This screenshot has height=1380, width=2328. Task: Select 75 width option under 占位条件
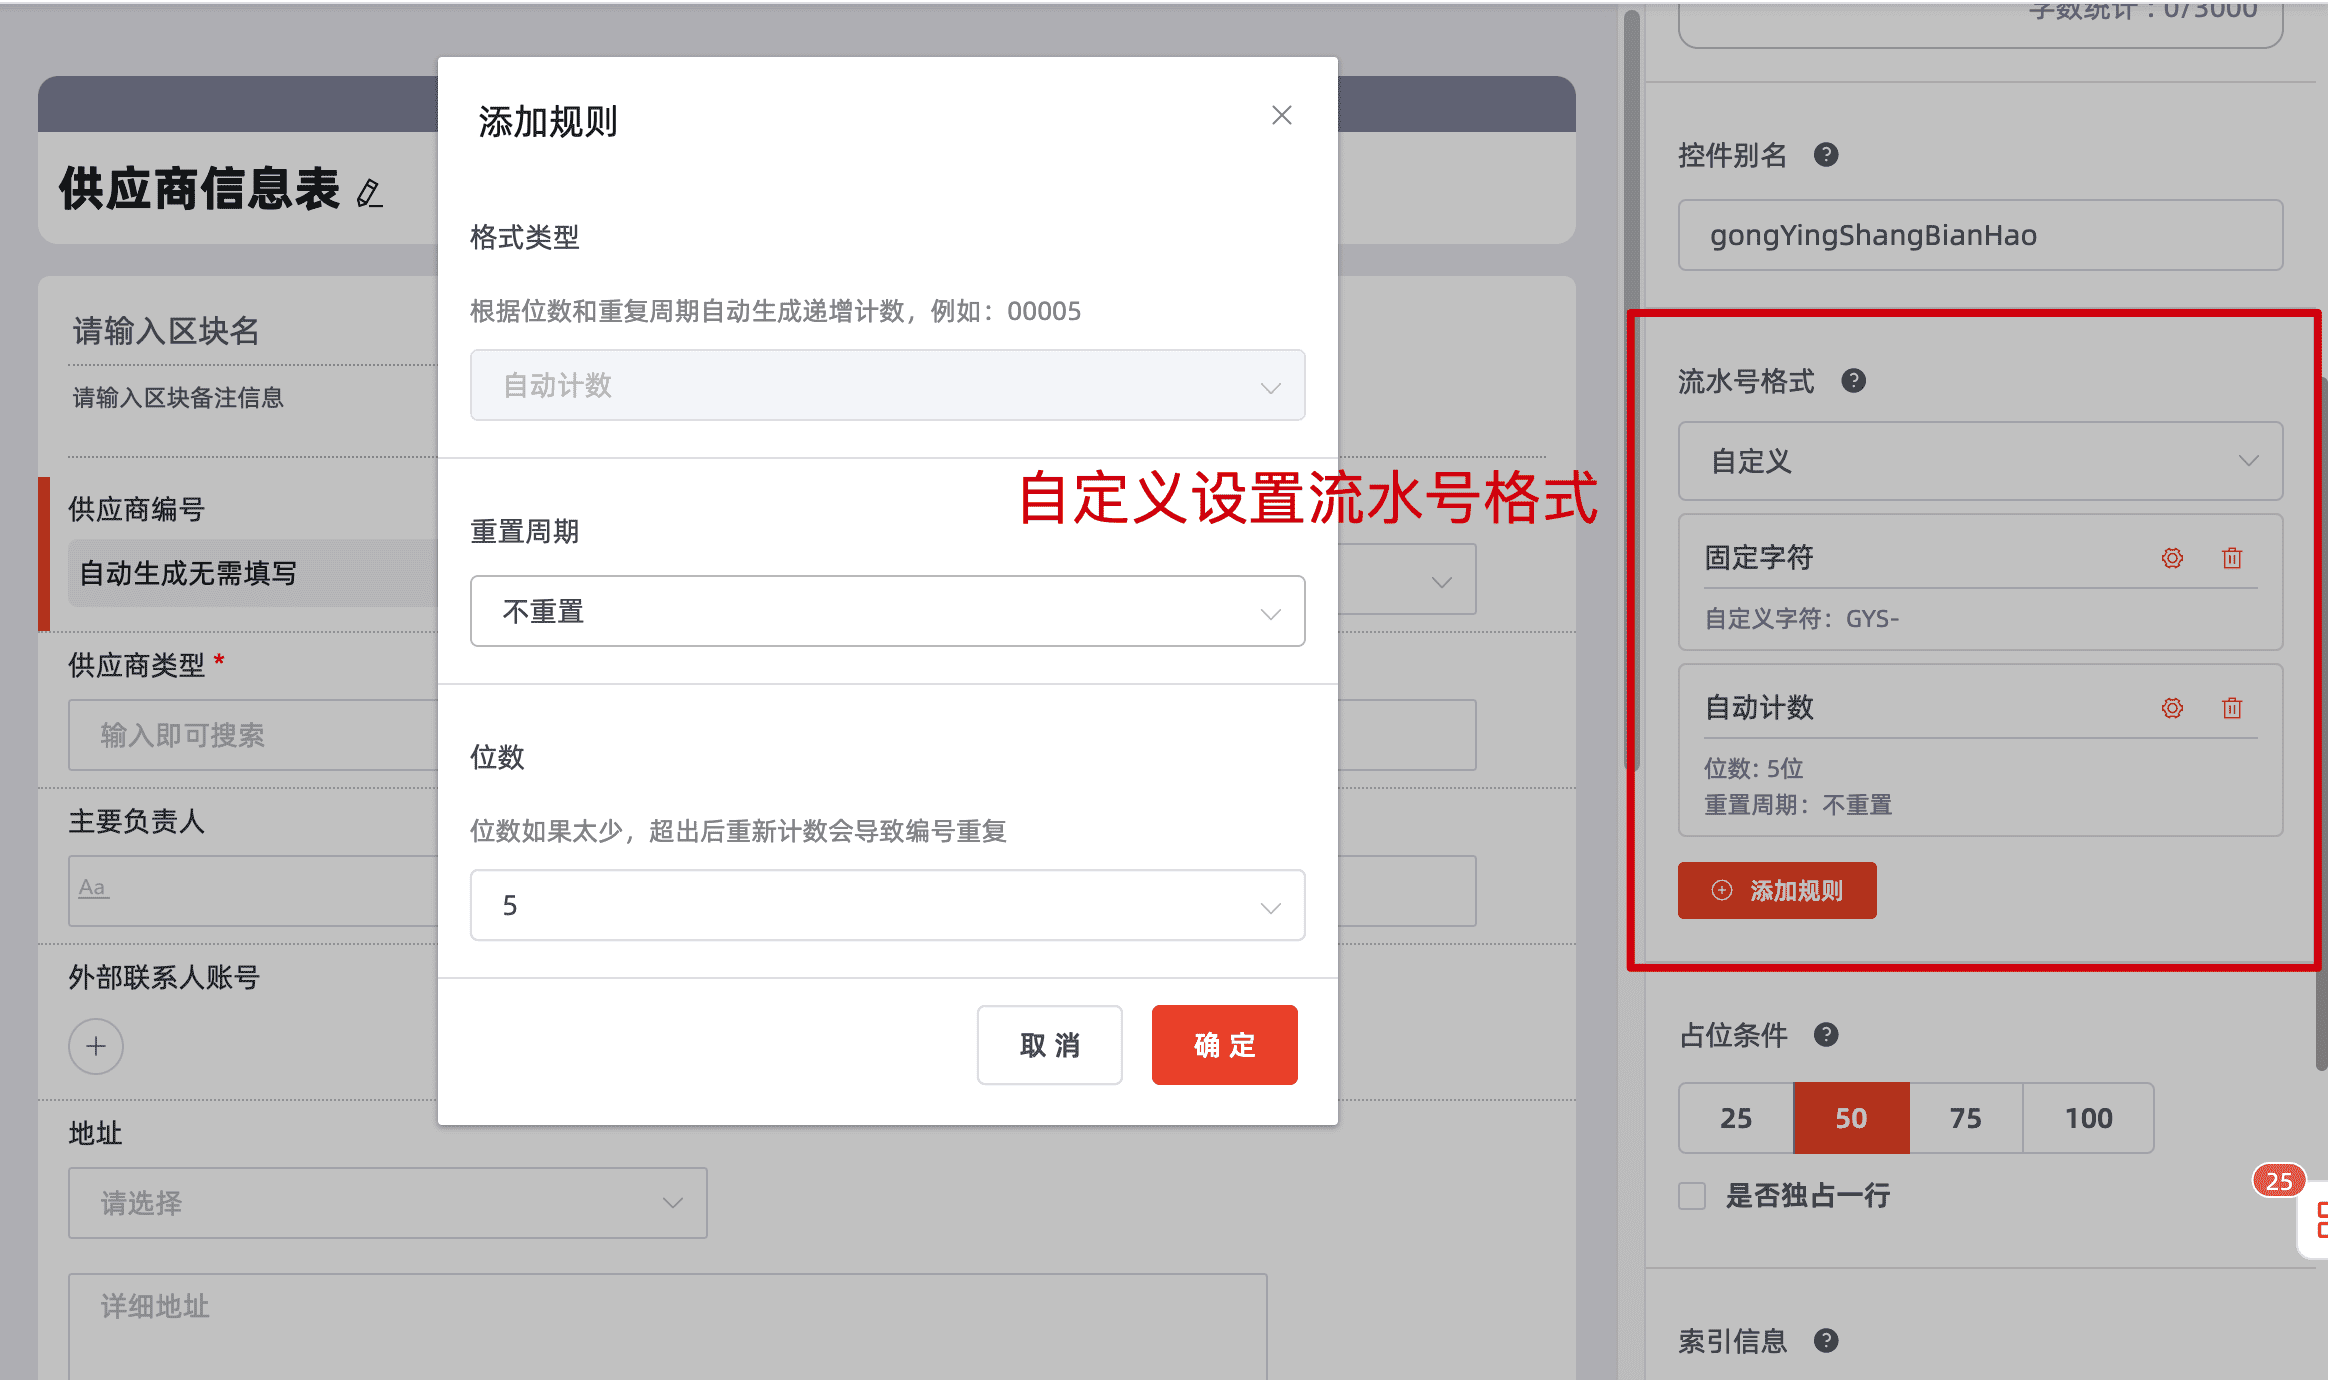[x=1965, y=1118]
